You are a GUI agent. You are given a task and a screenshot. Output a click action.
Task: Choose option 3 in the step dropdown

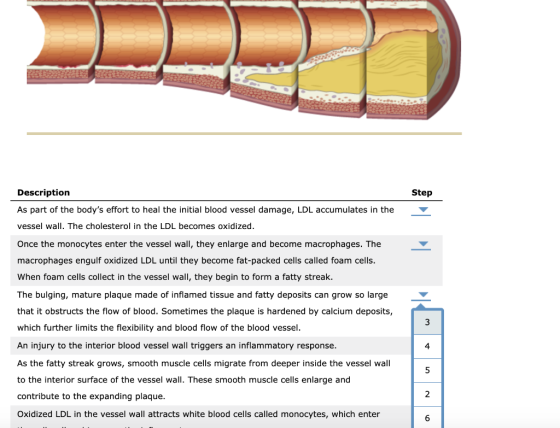coord(428,322)
